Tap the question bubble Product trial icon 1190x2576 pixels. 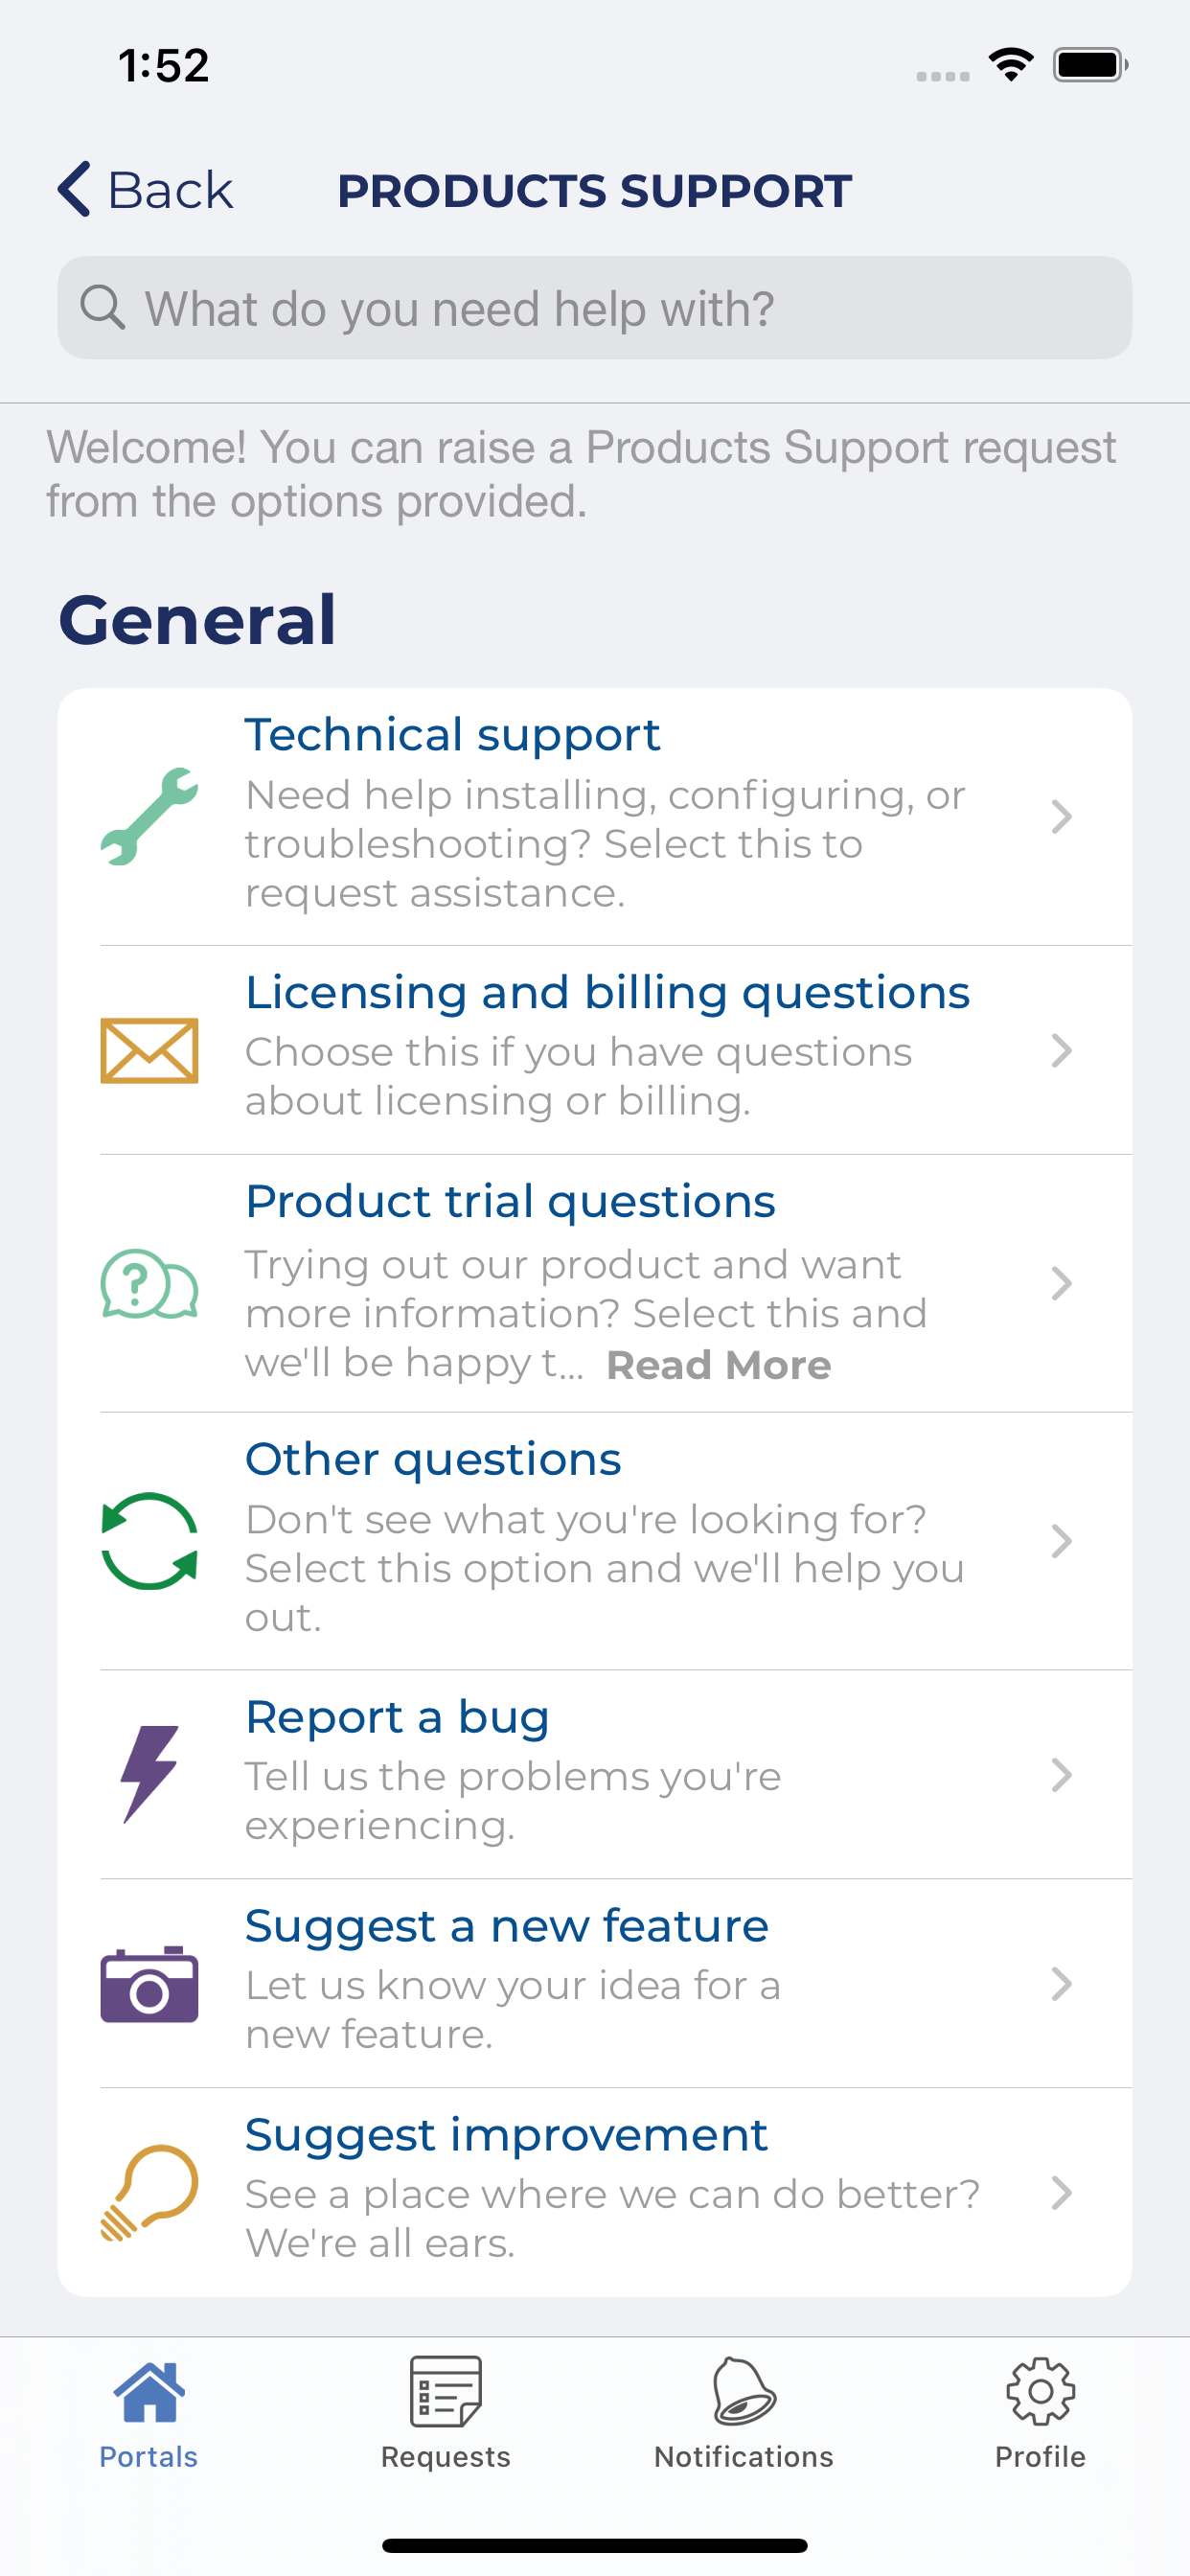149,1283
